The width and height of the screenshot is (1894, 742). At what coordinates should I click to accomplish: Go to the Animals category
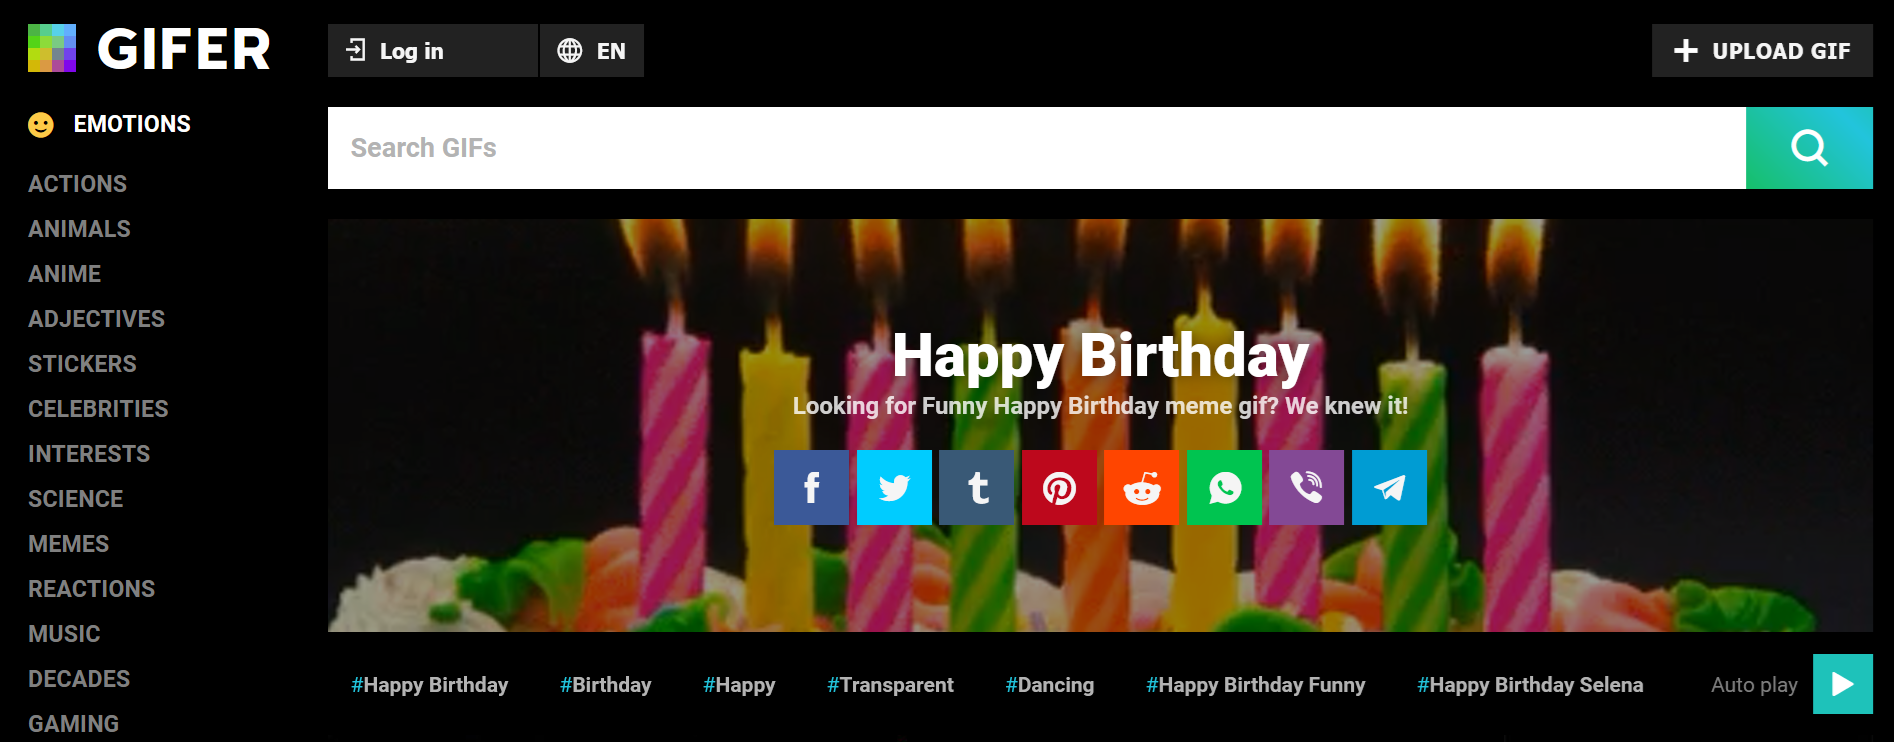(79, 229)
